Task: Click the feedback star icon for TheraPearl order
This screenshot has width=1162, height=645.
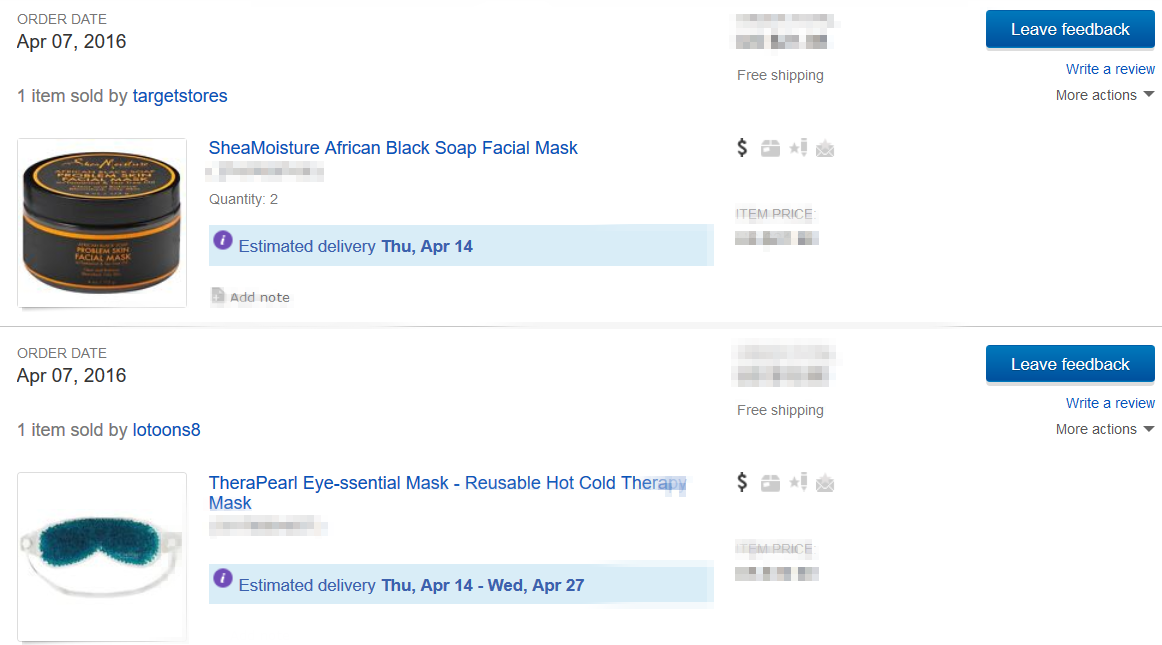Action: (x=798, y=483)
